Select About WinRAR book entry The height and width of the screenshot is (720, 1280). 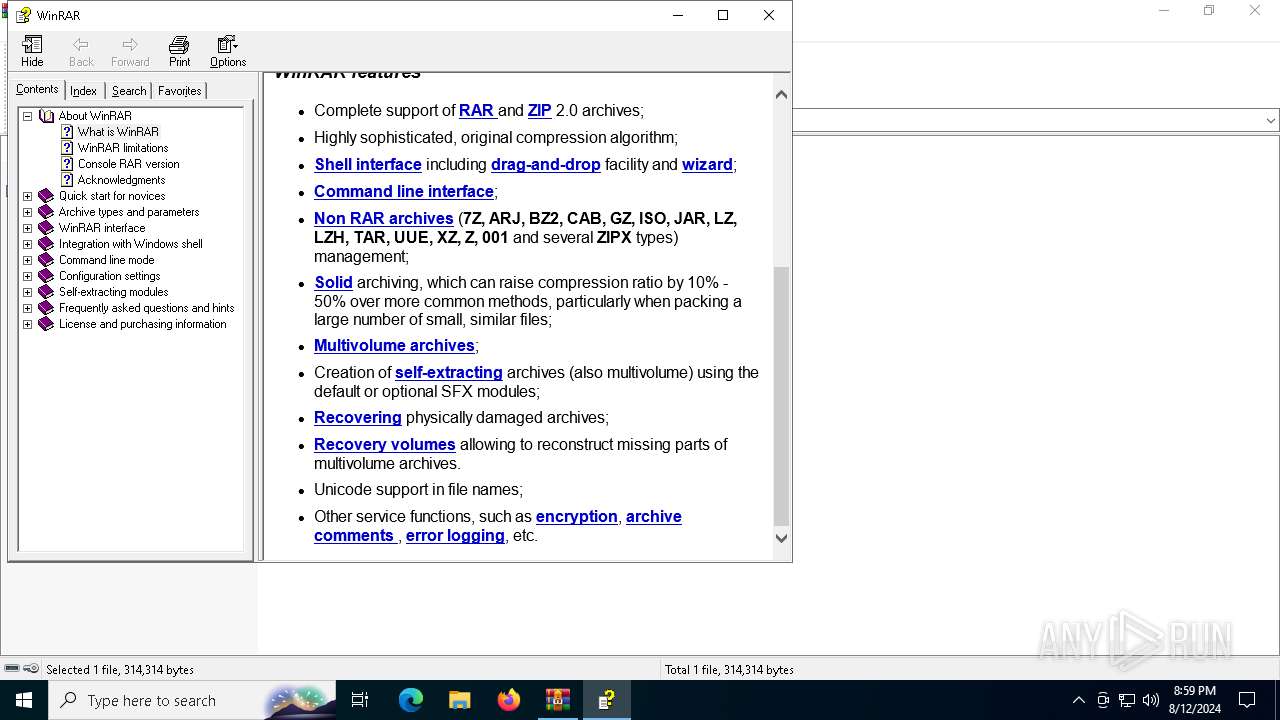point(95,116)
